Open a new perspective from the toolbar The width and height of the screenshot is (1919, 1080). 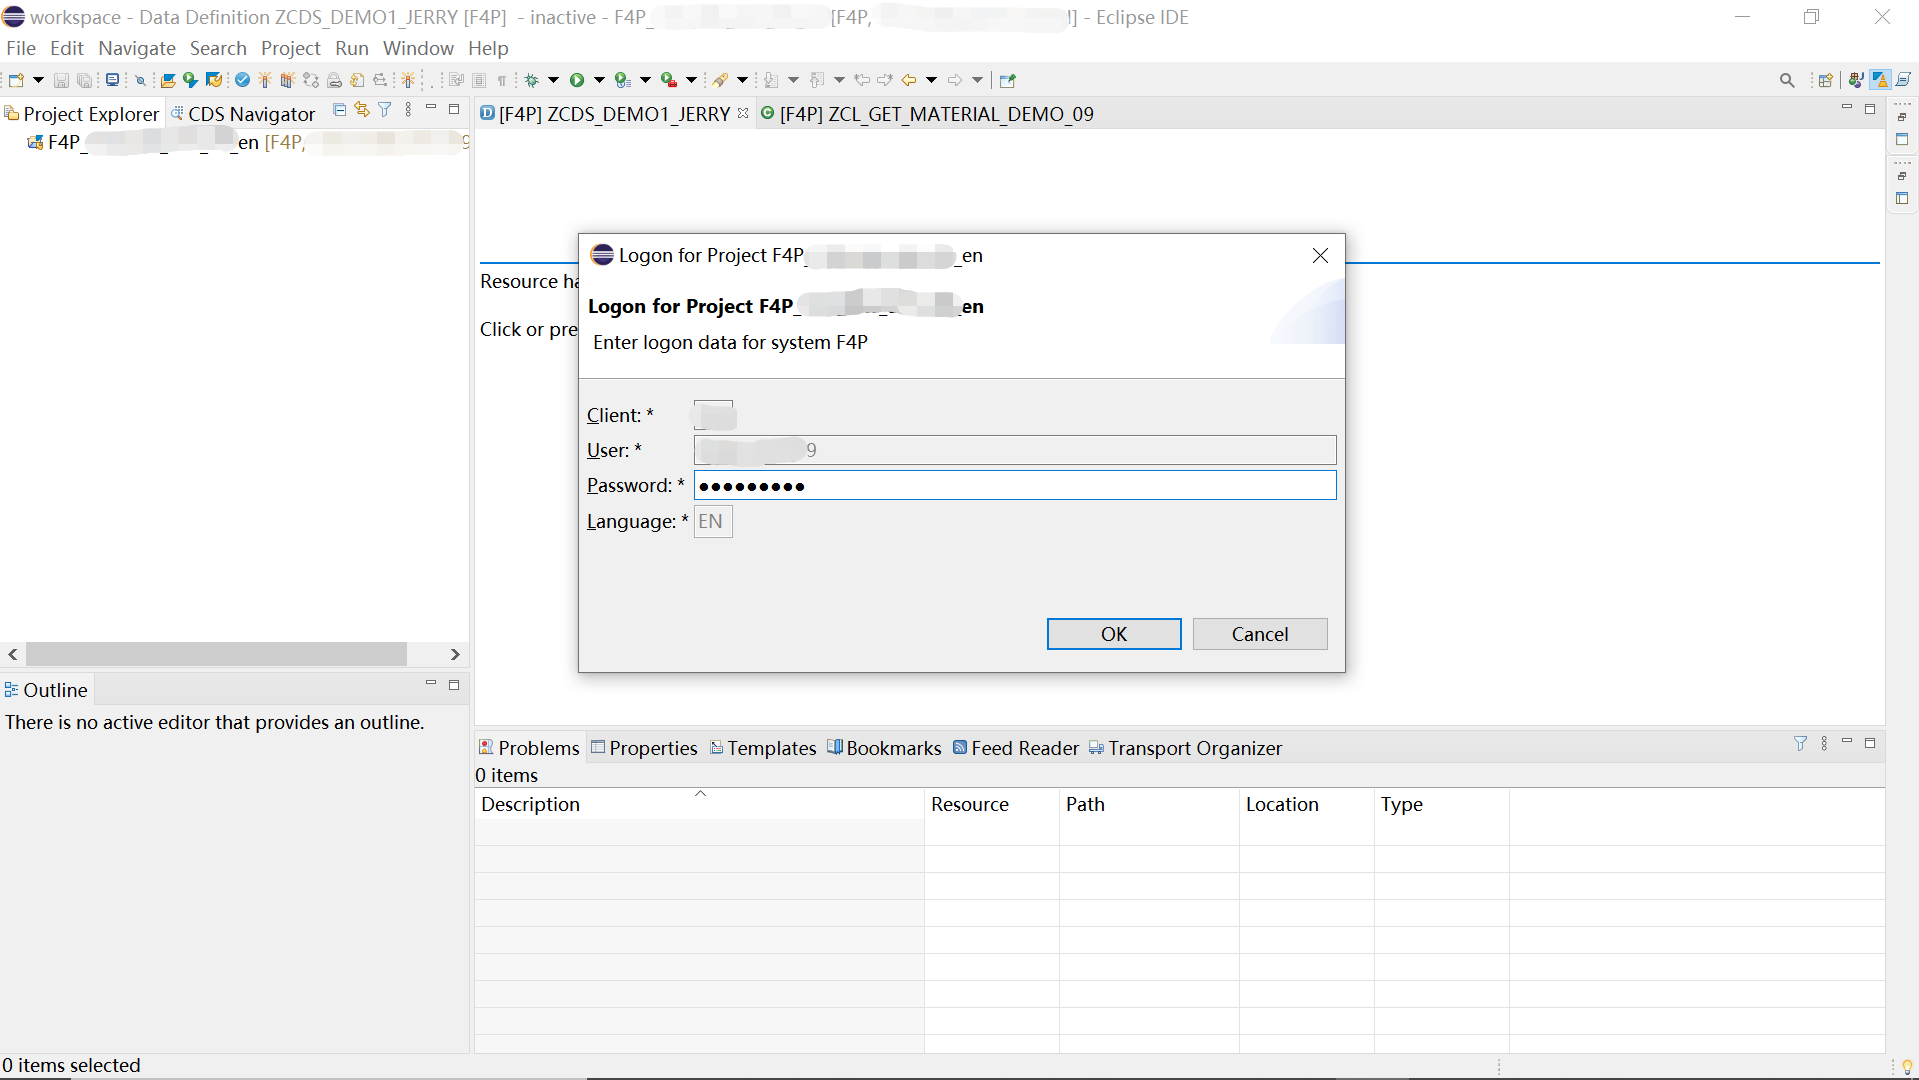[1826, 79]
